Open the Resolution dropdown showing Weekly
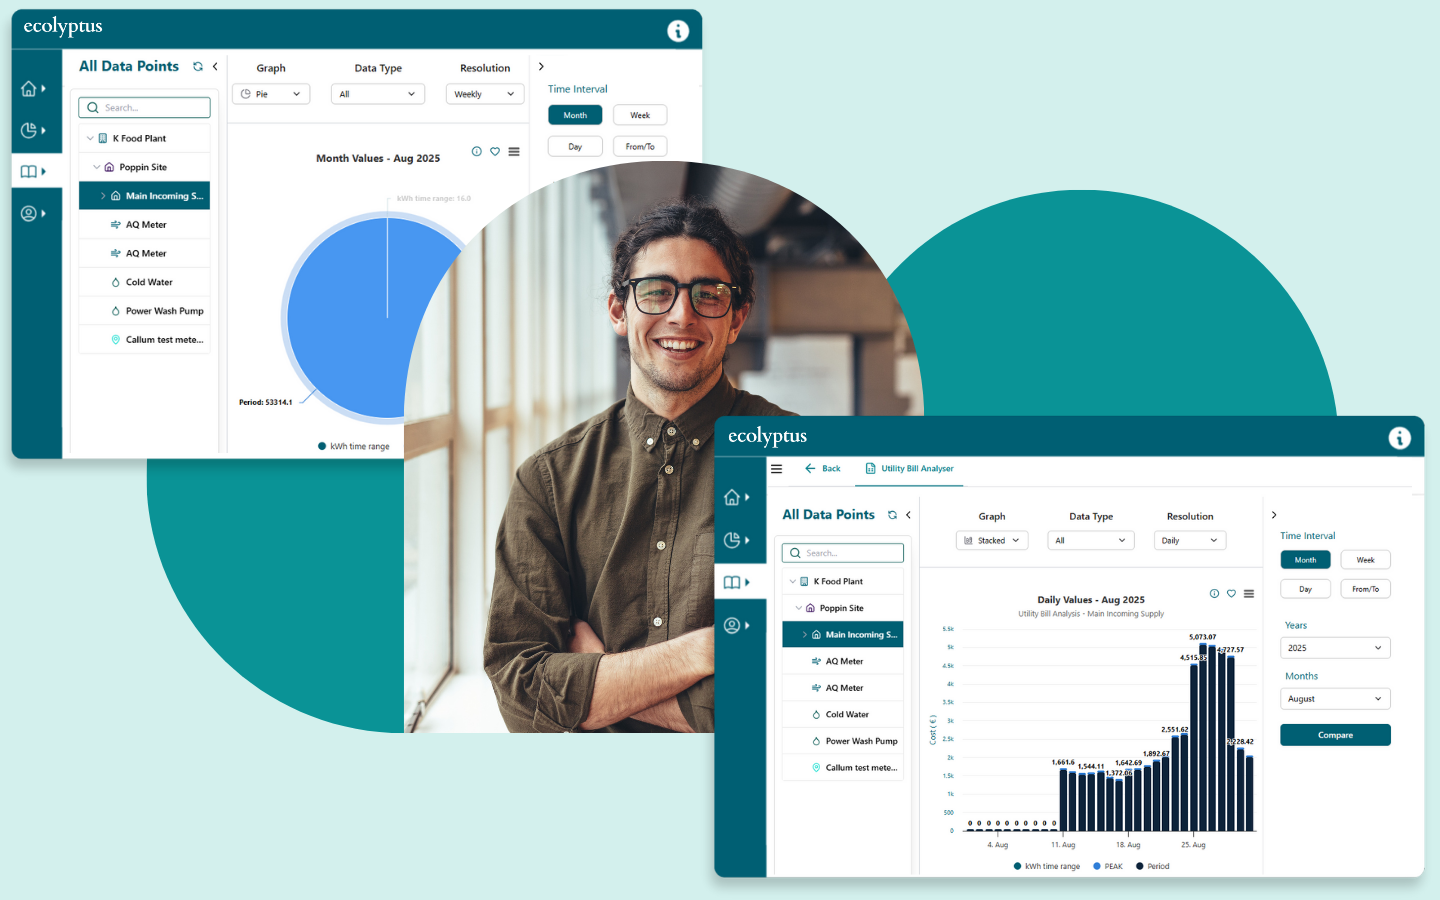Screen dimensions: 1440x900 (484, 94)
